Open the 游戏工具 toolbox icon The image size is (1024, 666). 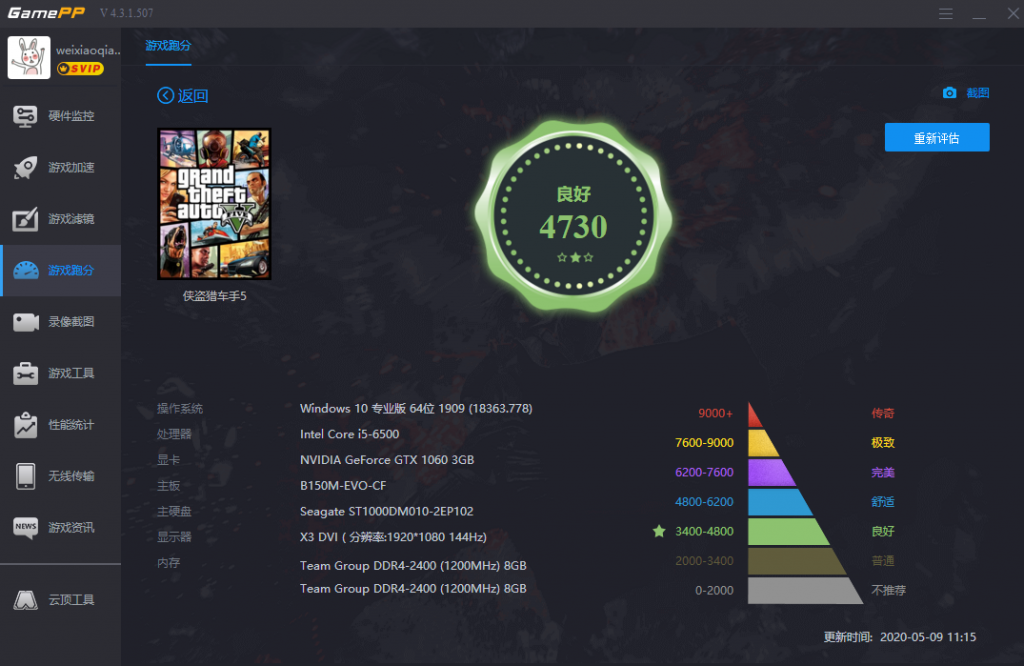tap(25, 373)
